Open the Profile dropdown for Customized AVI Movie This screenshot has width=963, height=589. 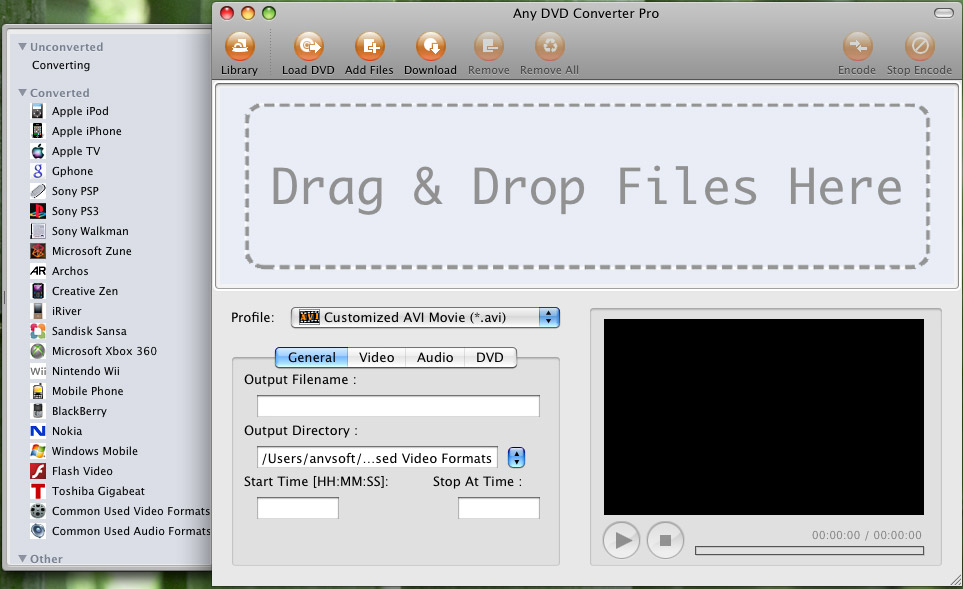point(425,318)
